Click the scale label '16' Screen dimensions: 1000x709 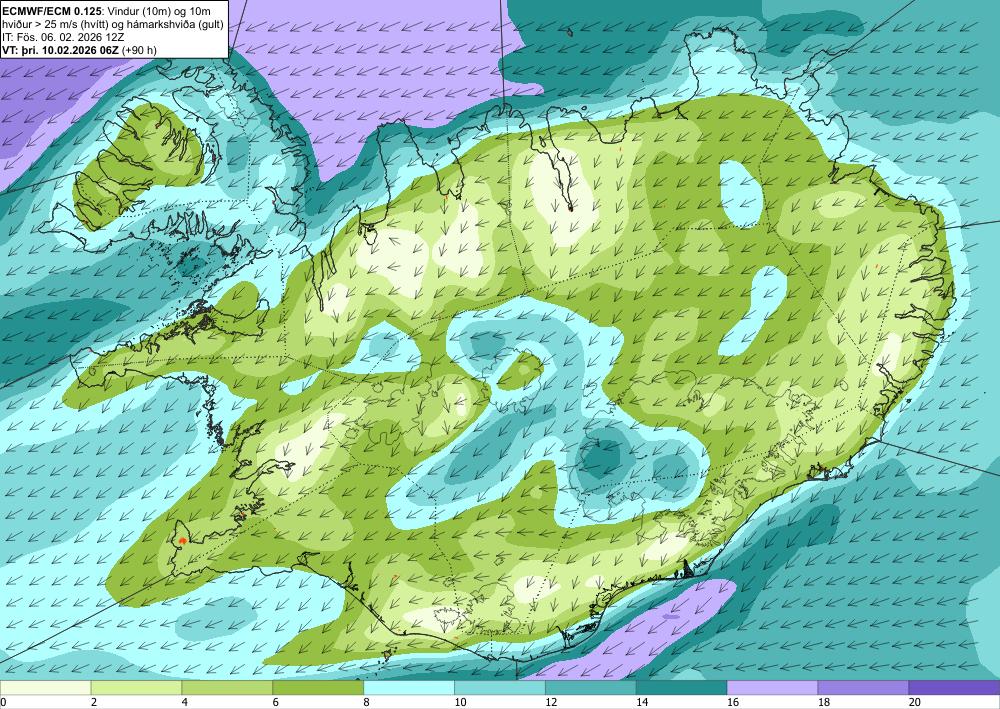pyautogui.click(x=733, y=703)
